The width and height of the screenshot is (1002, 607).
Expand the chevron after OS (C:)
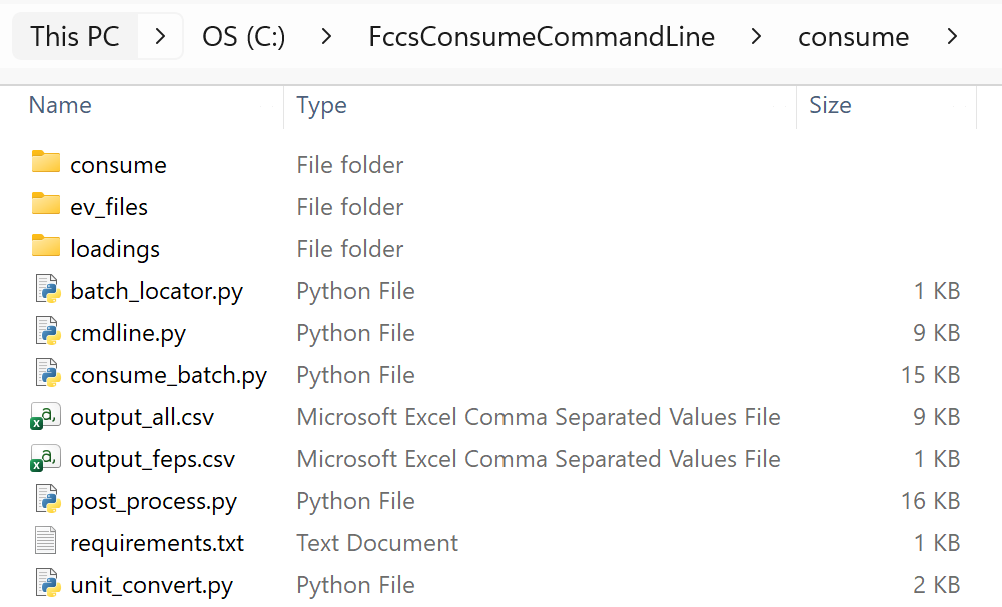coord(326,37)
